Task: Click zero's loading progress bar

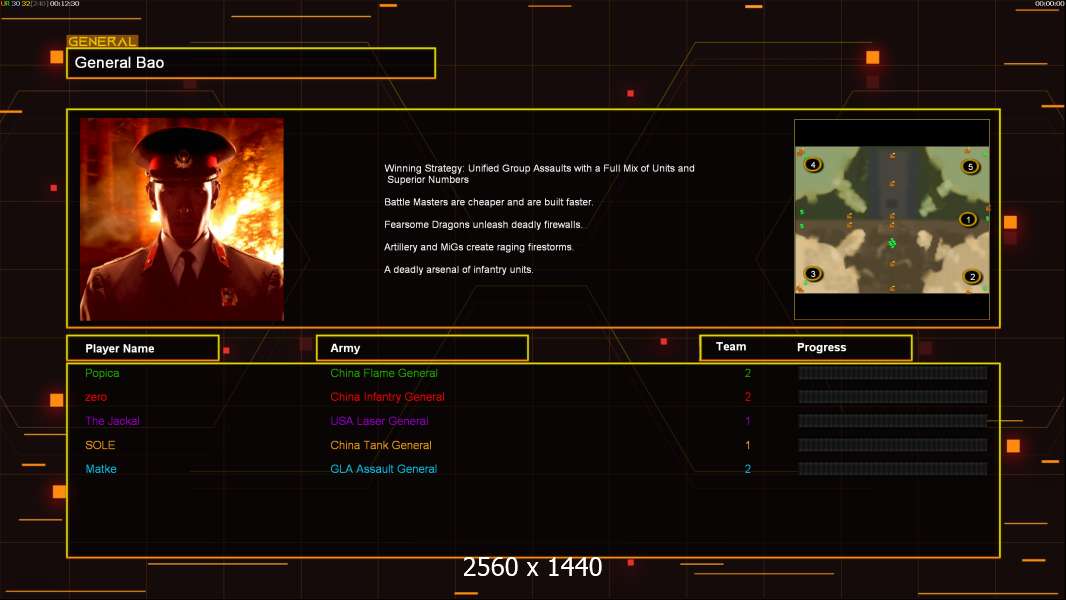Action: (x=893, y=397)
